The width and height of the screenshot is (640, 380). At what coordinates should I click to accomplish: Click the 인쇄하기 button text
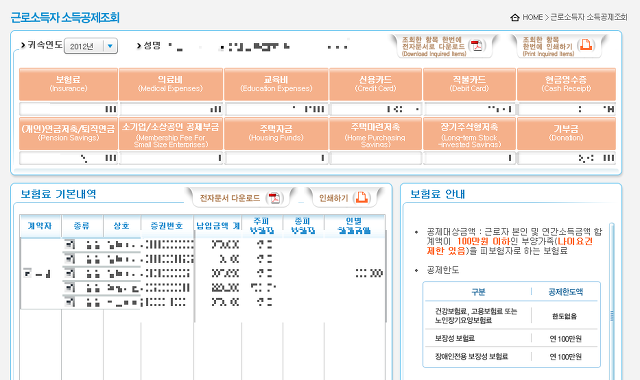click(333, 198)
